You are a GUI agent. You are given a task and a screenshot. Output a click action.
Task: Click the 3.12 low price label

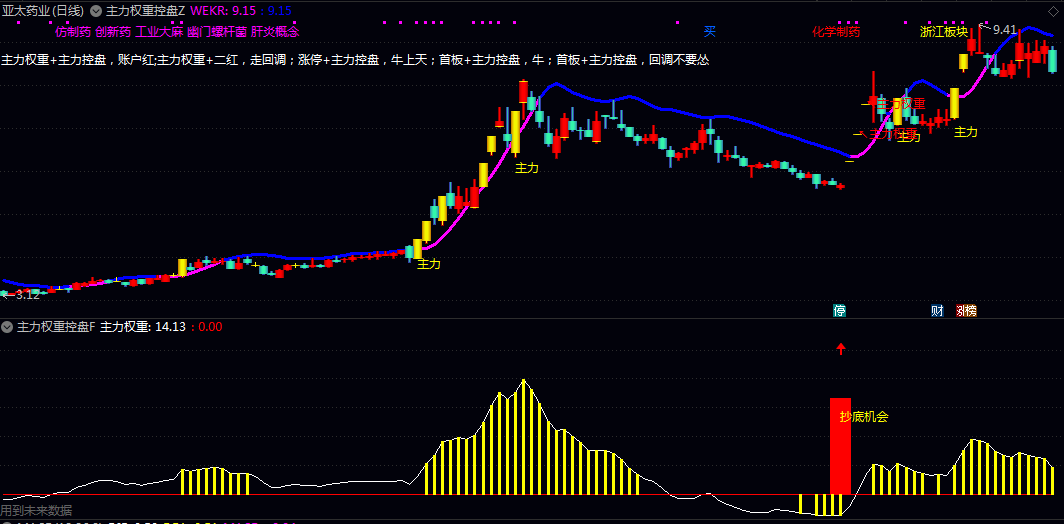(28, 295)
